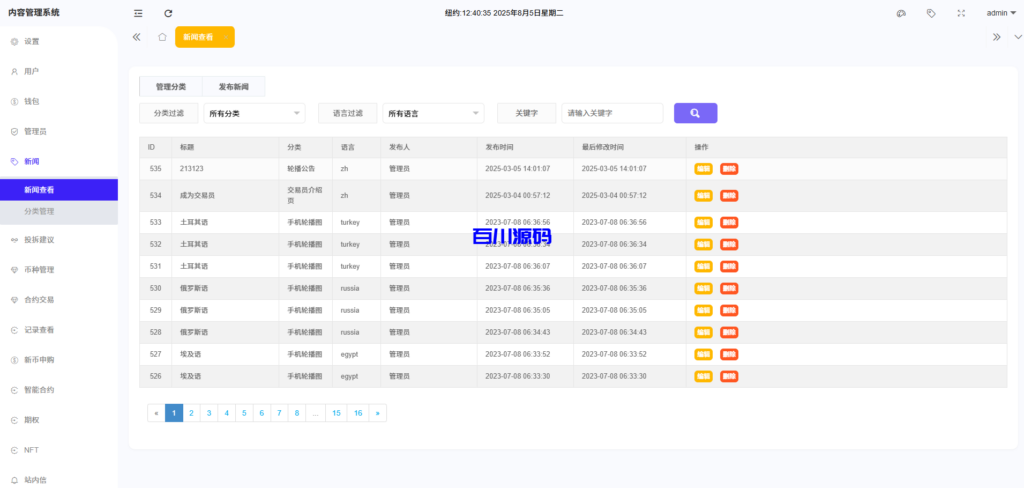The width and height of the screenshot is (1024, 488).
Task: Click the purple search magnifier button
Action: point(695,113)
